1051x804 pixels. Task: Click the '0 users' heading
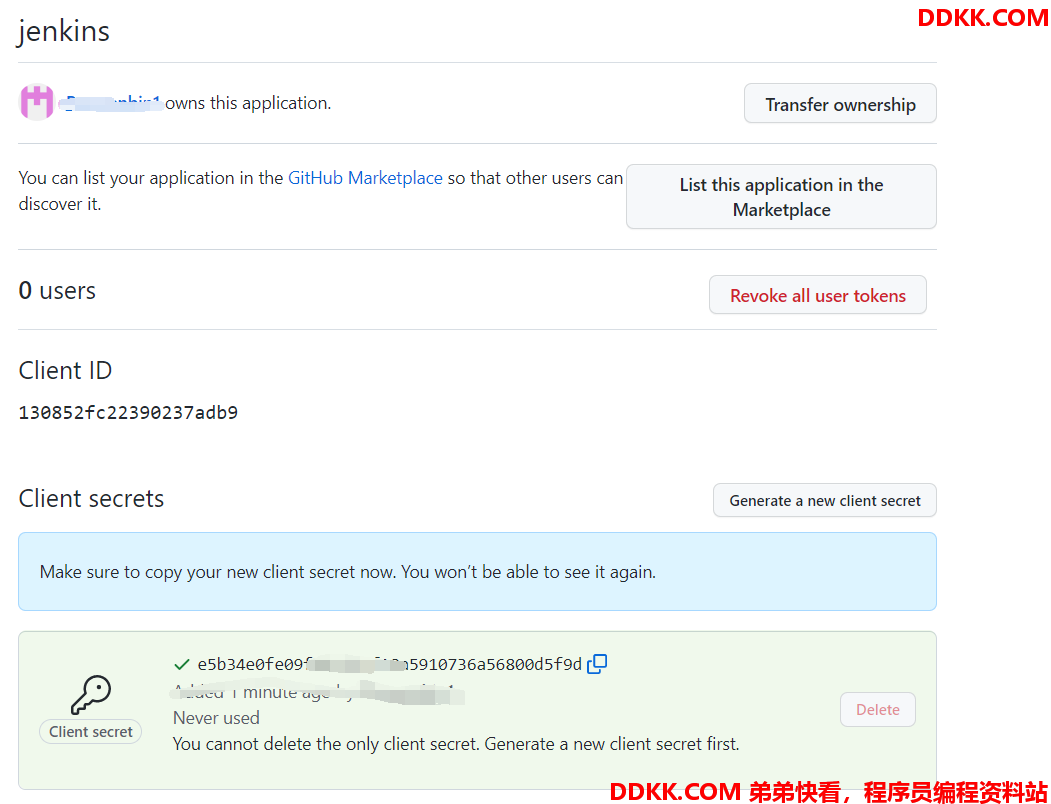pyautogui.click(x=57, y=290)
